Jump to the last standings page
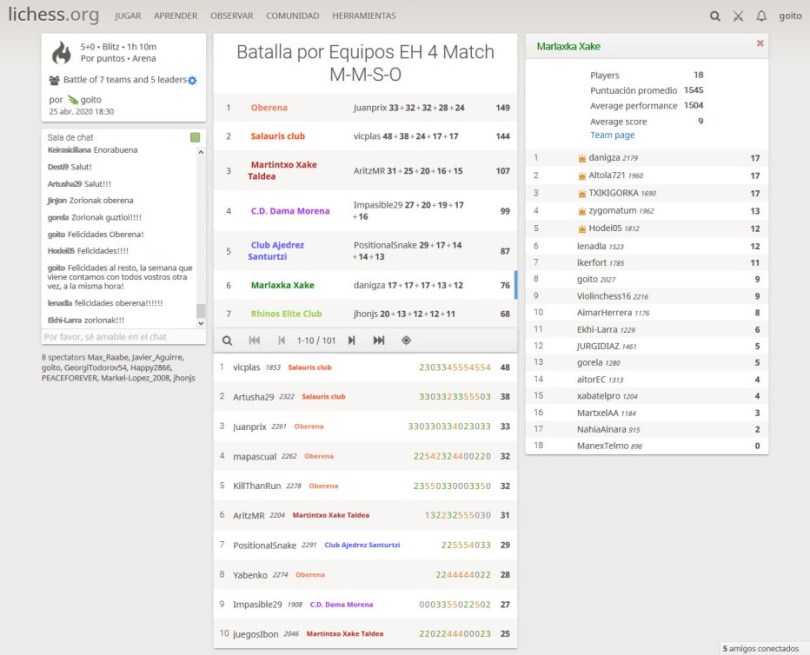Viewport: 810px width, 655px height. pos(379,340)
